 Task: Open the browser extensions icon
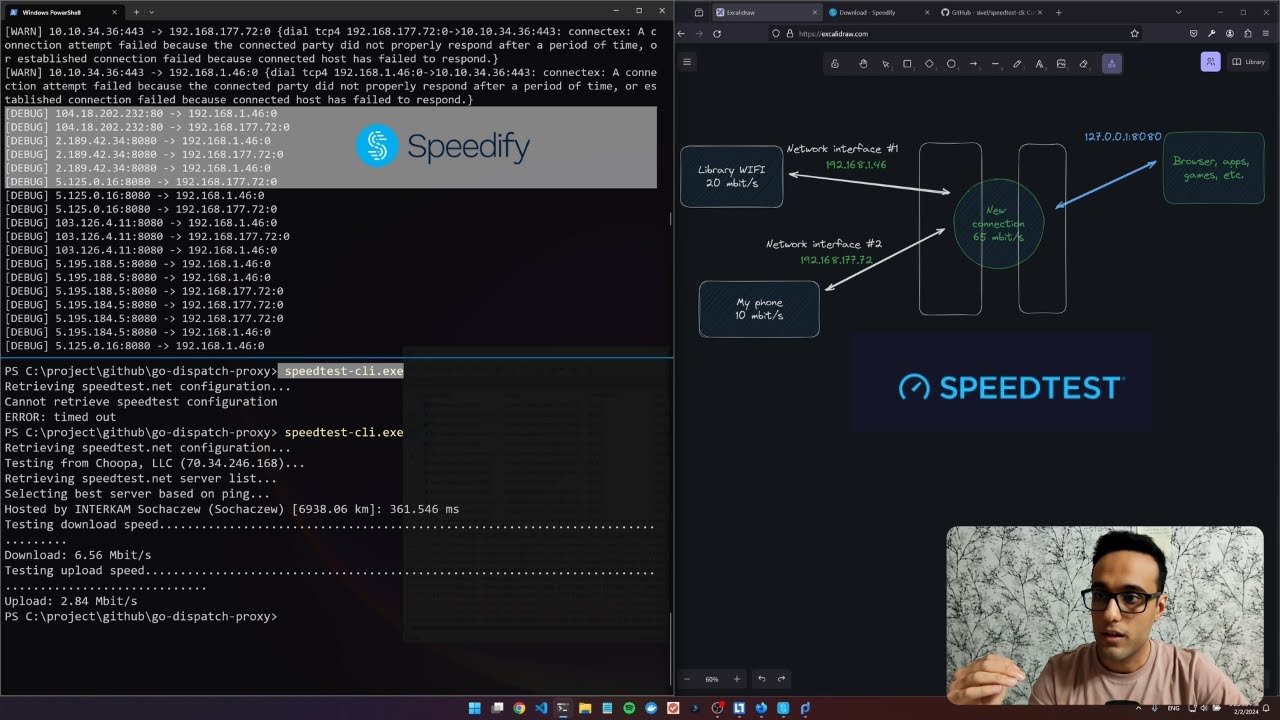pyautogui.click(x=1248, y=33)
